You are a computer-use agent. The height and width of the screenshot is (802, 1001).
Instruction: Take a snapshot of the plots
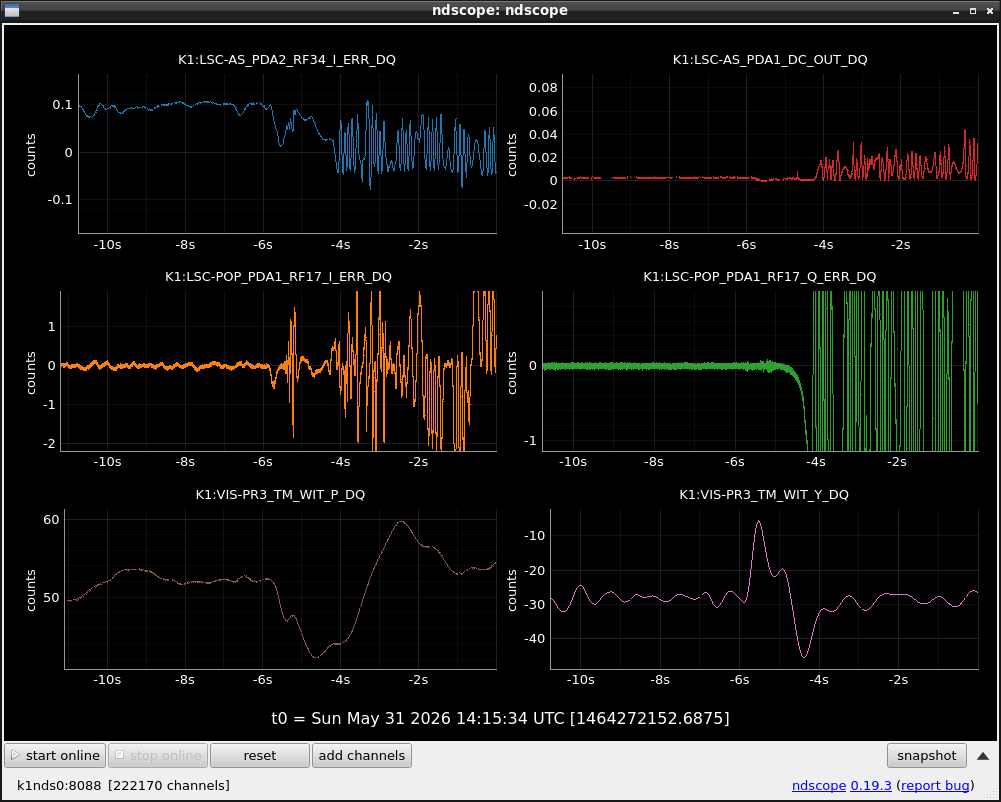coord(926,755)
